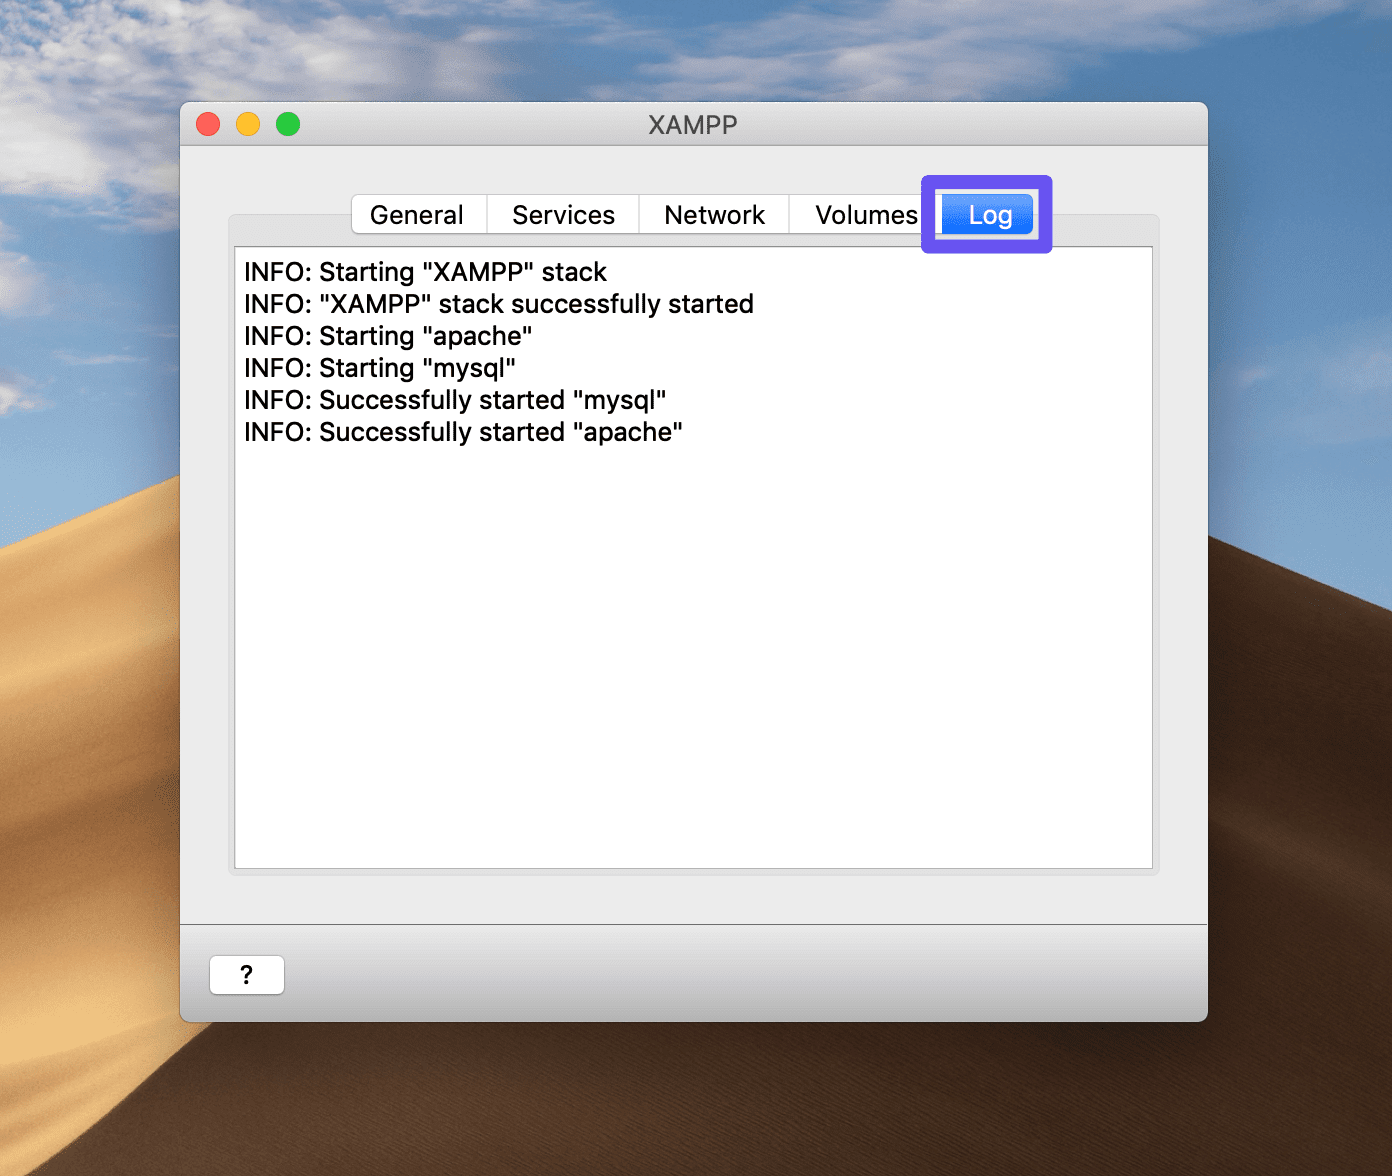Screen dimensions: 1392x1176
Task: Click the highlighted Log tab
Action: [x=986, y=213]
